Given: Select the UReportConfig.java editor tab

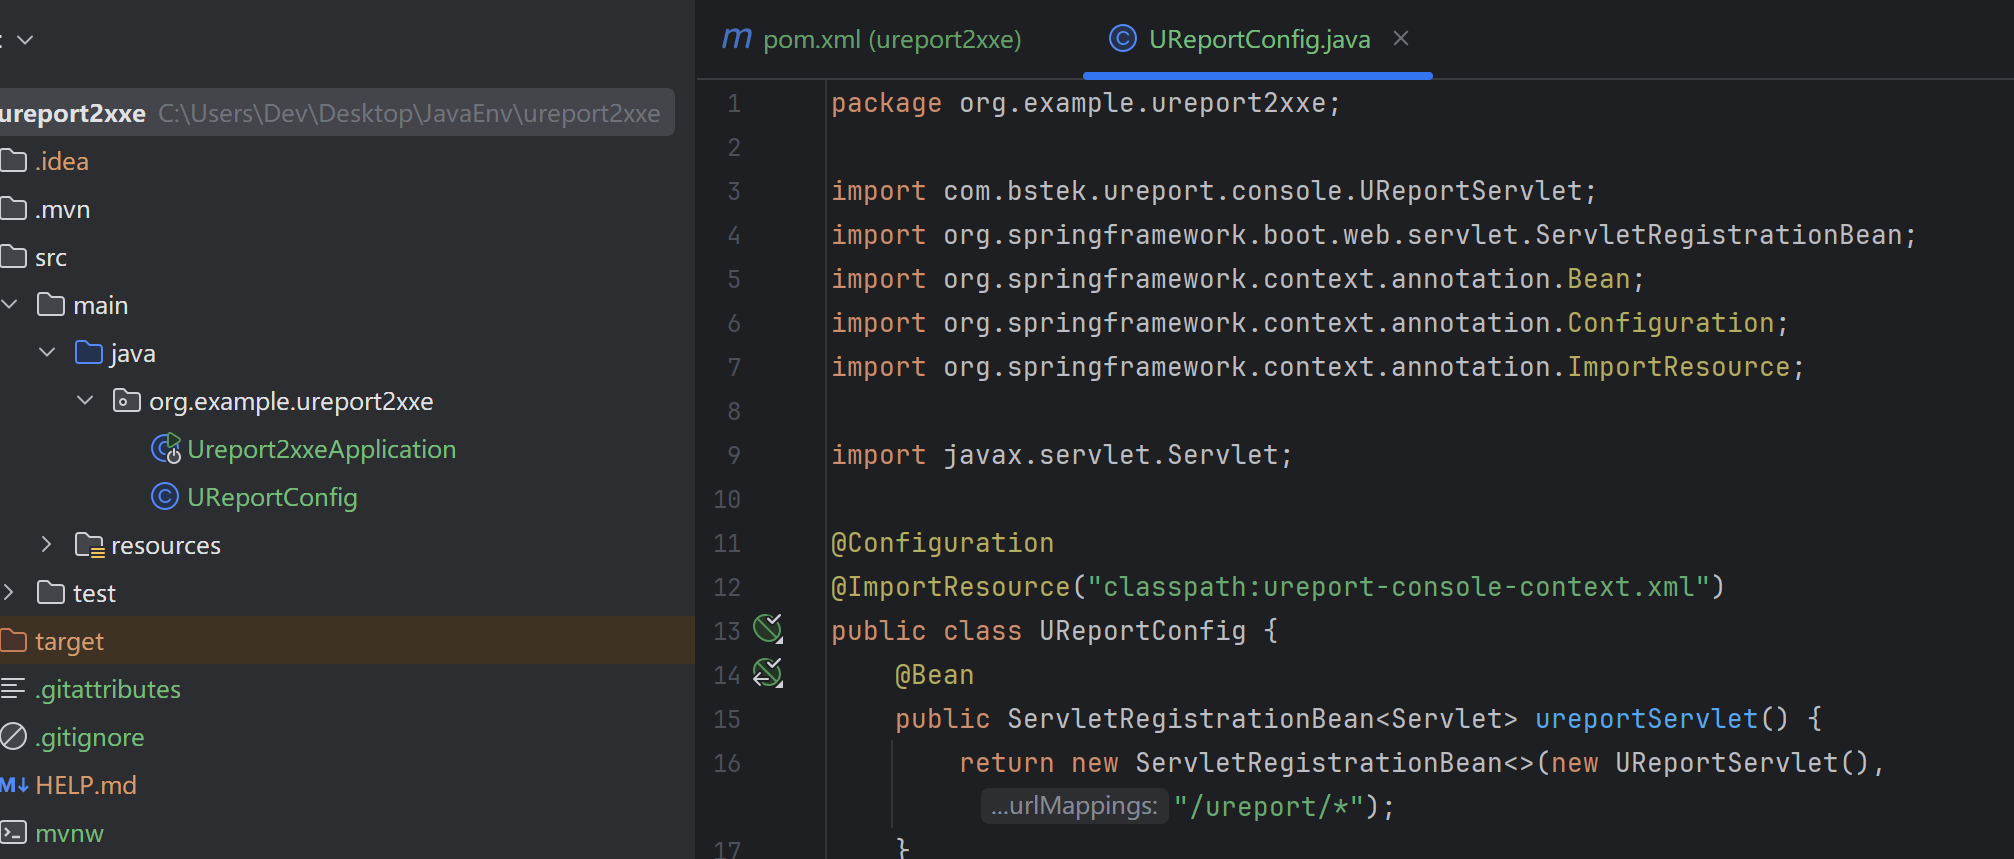Looking at the screenshot, I should (1258, 39).
